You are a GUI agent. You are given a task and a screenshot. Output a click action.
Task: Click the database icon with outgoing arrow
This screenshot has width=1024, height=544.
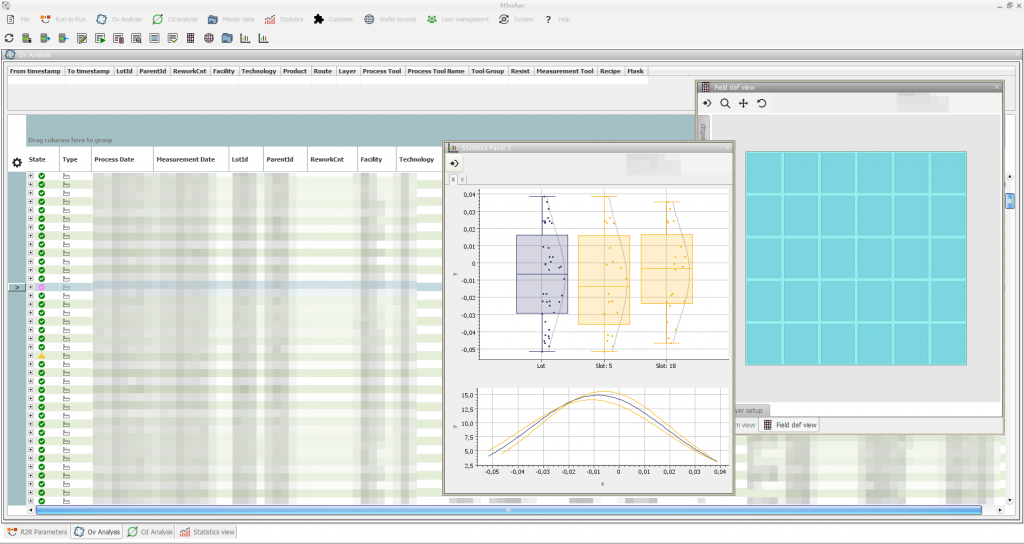coord(45,39)
